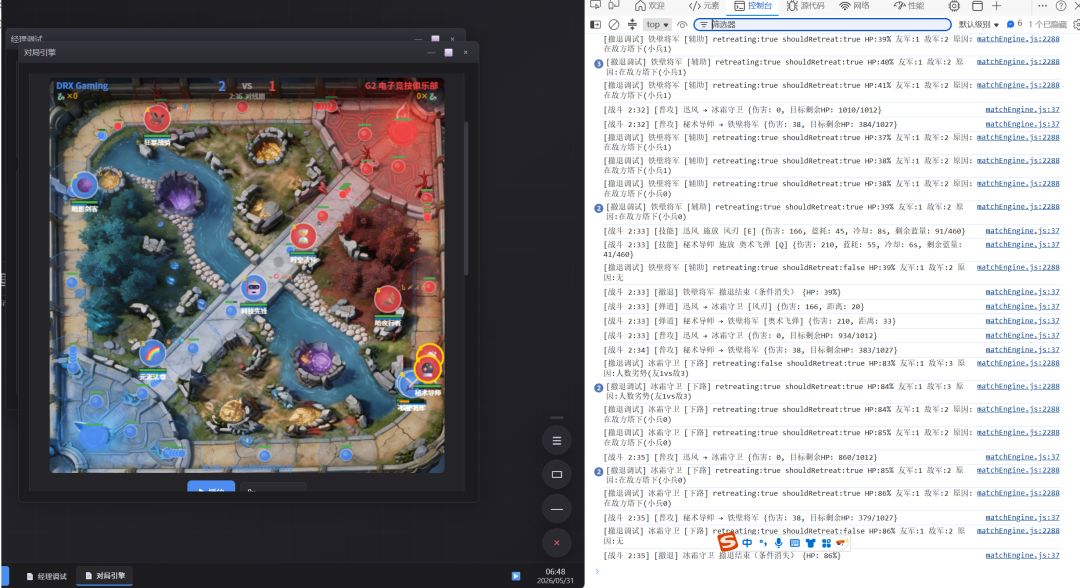Click the console prompt arrow at bottom
The width and height of the screenshot is (1080, 588).
(x=597, y=571)
